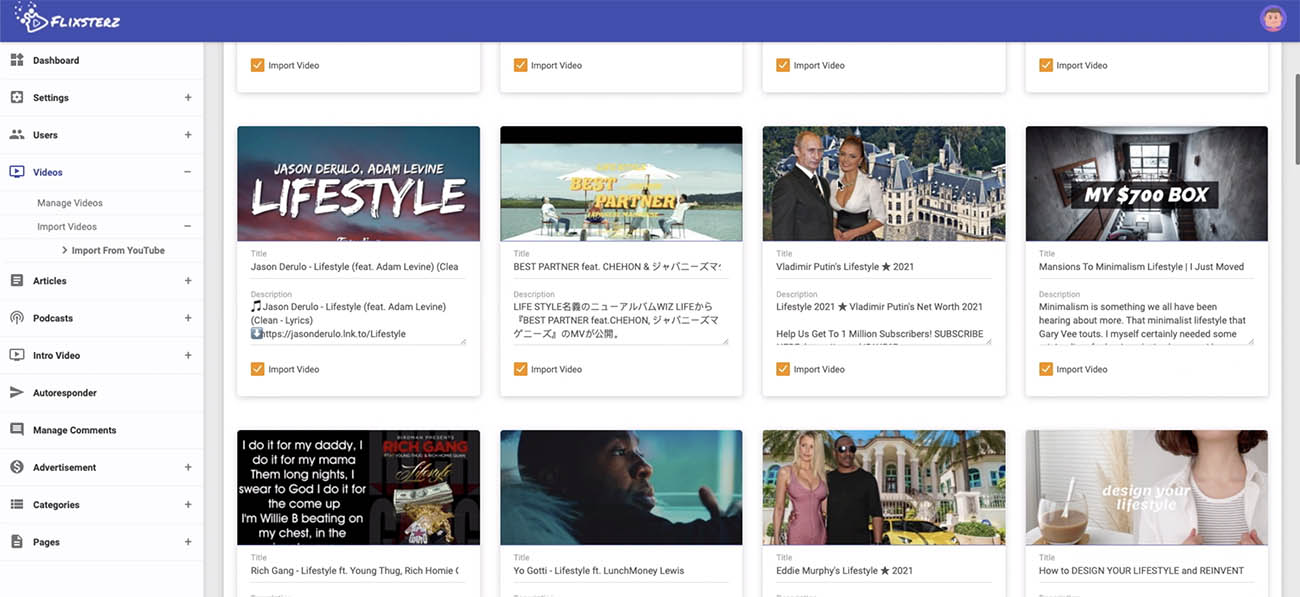This screenshot has height=597, width=1300.
Task: Collapse the Import Videos submenu
Action: (x=188, y=227)
